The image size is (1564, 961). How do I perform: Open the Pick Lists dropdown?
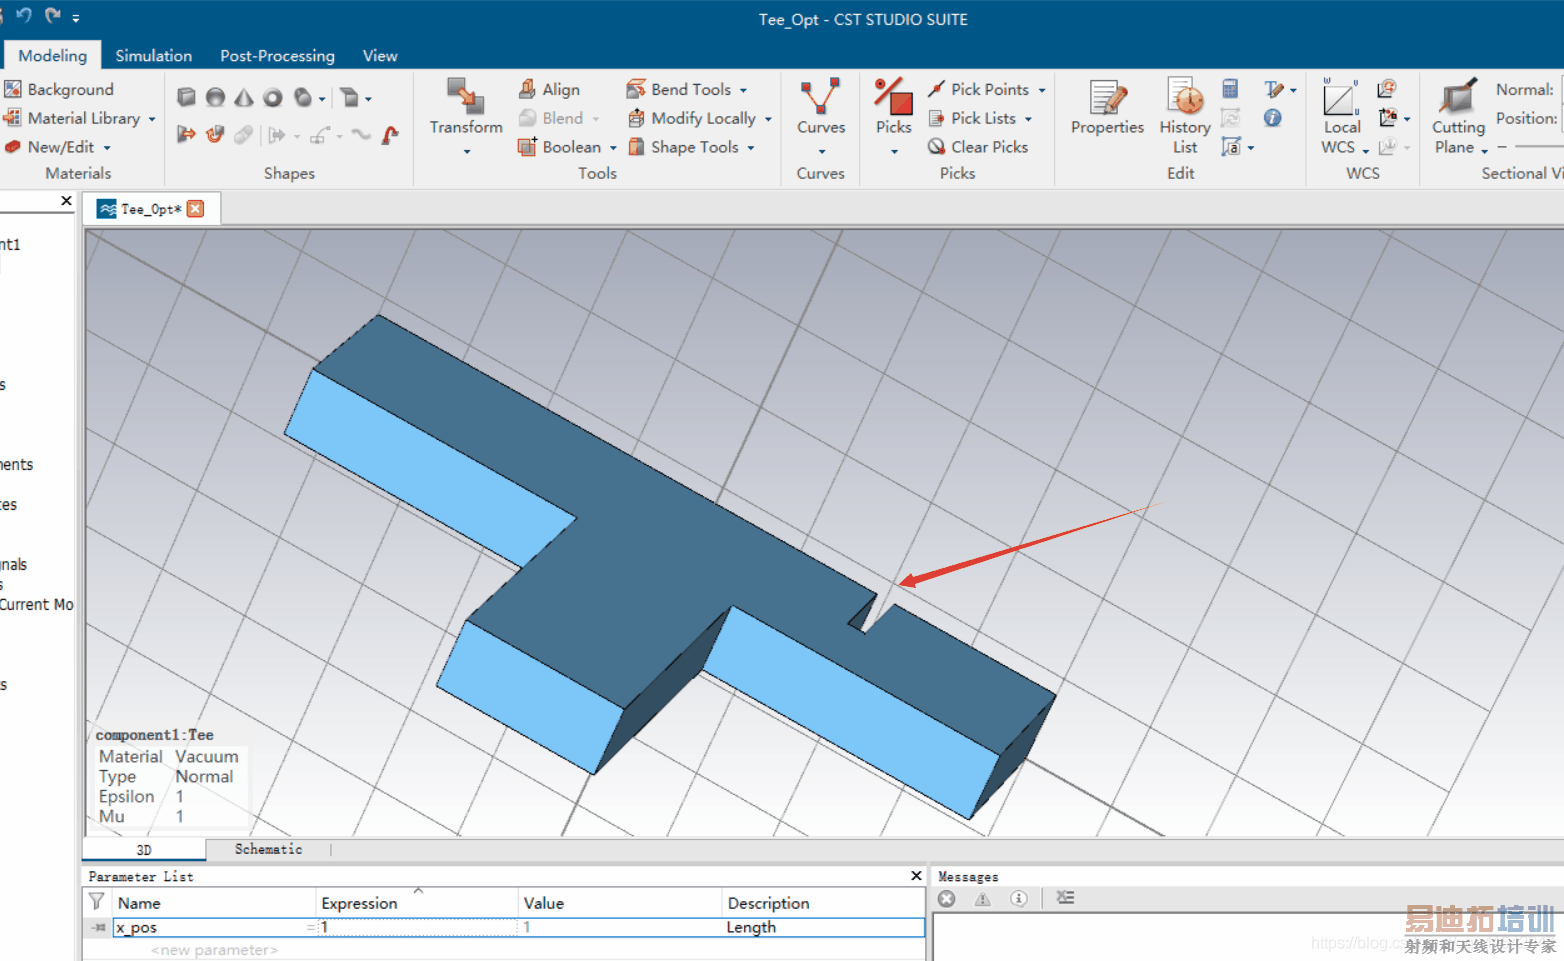coord(1028,119)
